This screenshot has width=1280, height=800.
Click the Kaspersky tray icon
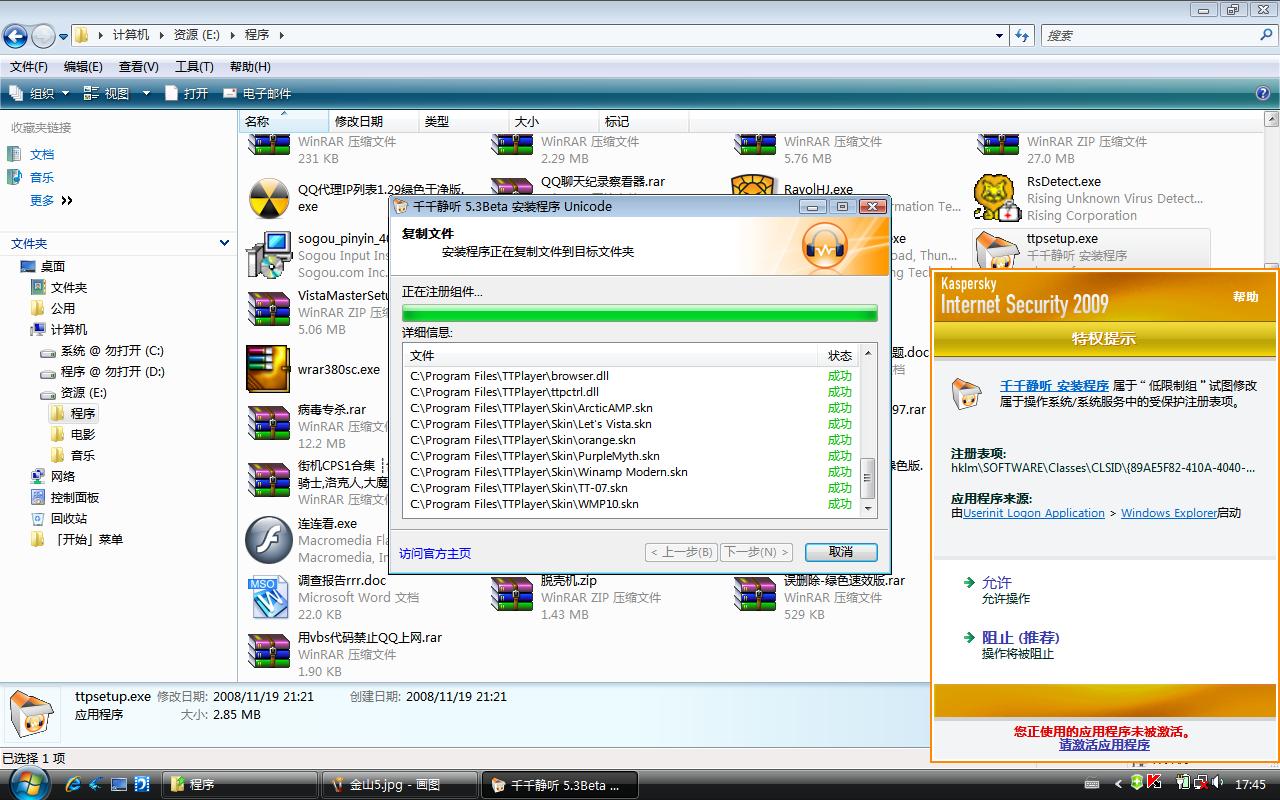point(1154,784)
